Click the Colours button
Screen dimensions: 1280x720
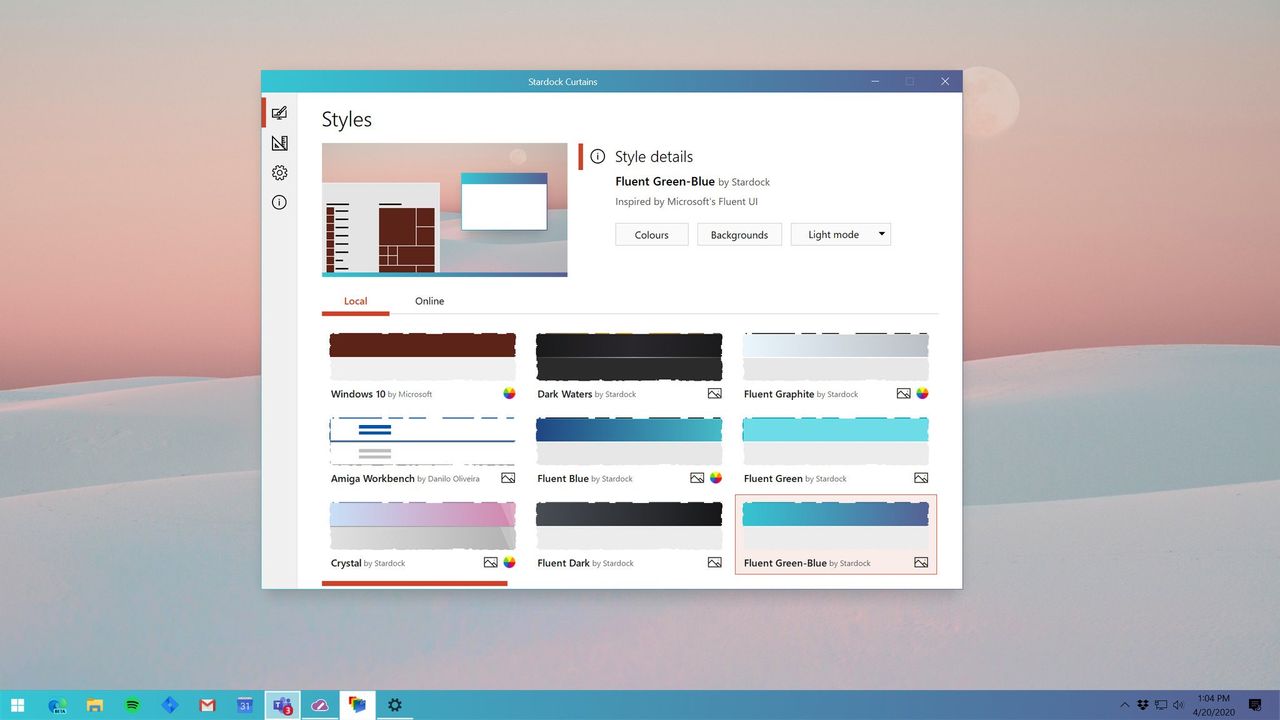[x=651, y=234]
